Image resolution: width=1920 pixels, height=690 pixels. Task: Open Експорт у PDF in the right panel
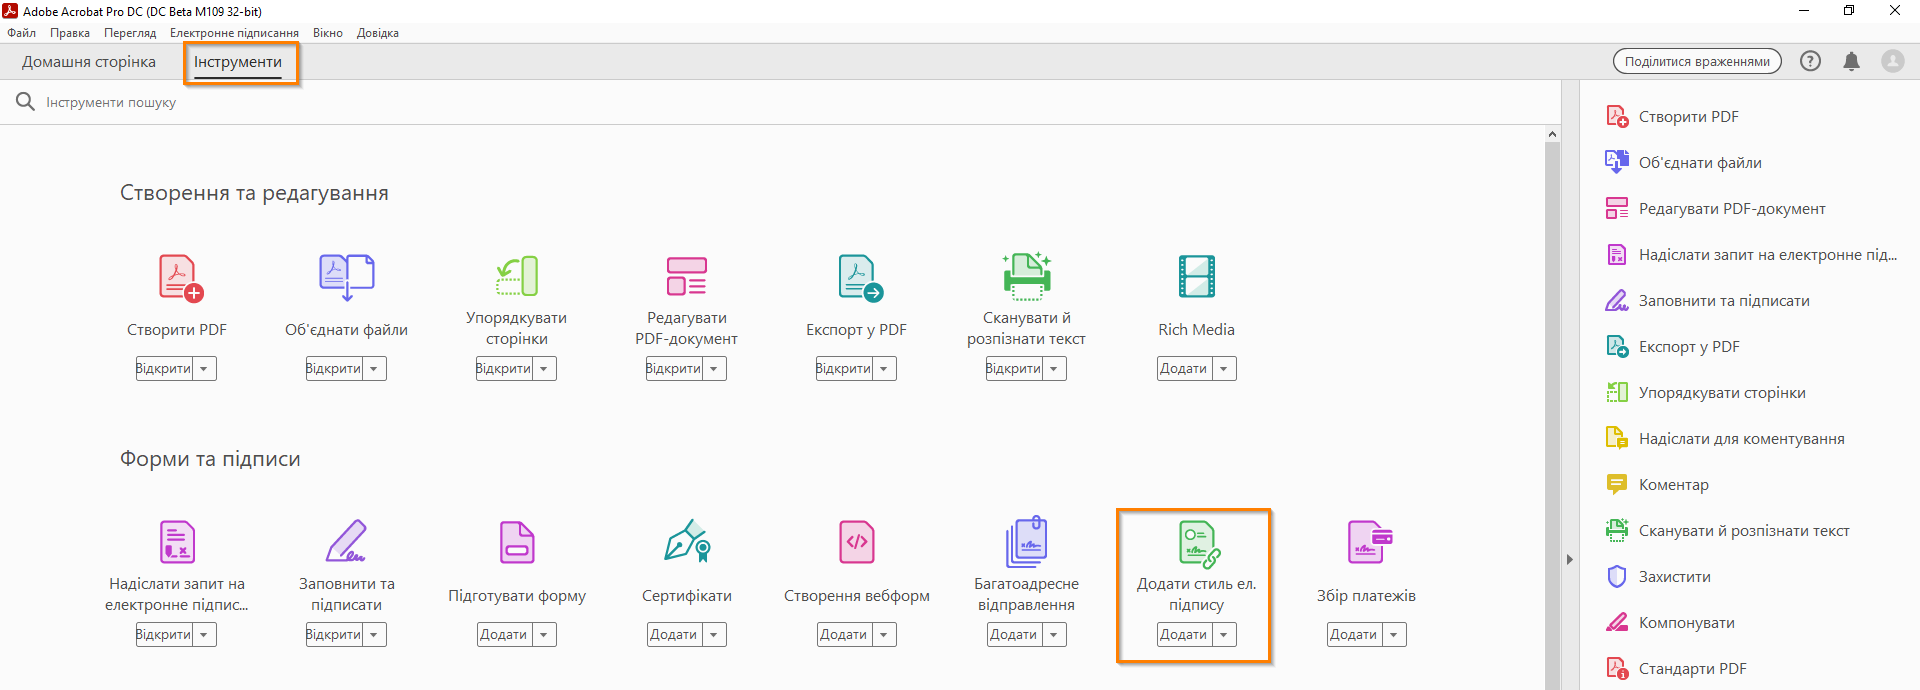(x=1672, y=346)
